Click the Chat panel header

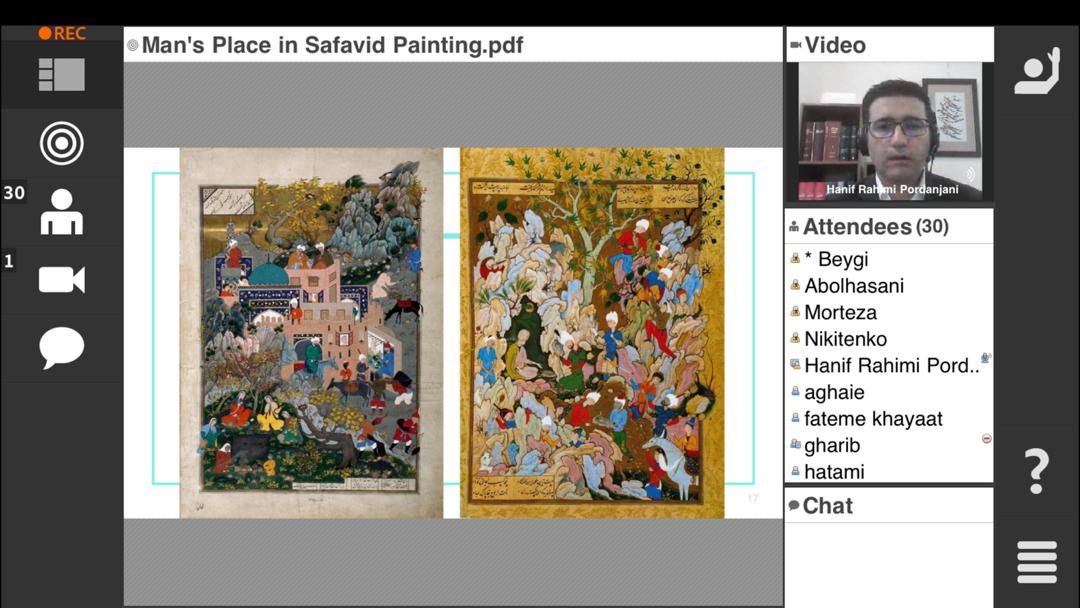(x=889, y=506)
